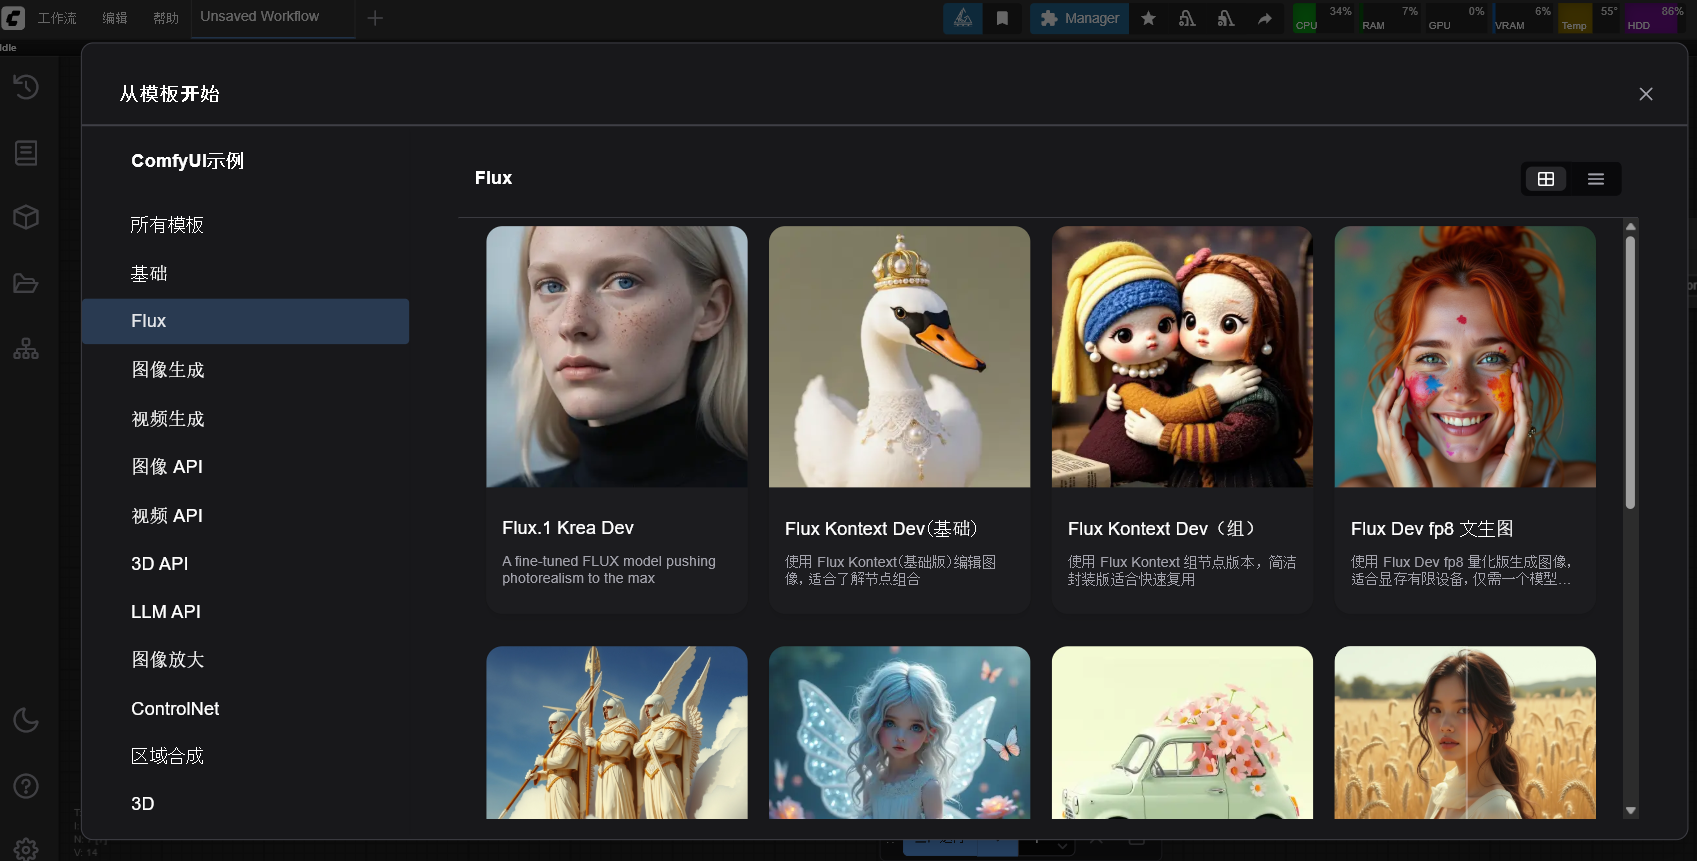Open the queue history sidebar icon

26,87
